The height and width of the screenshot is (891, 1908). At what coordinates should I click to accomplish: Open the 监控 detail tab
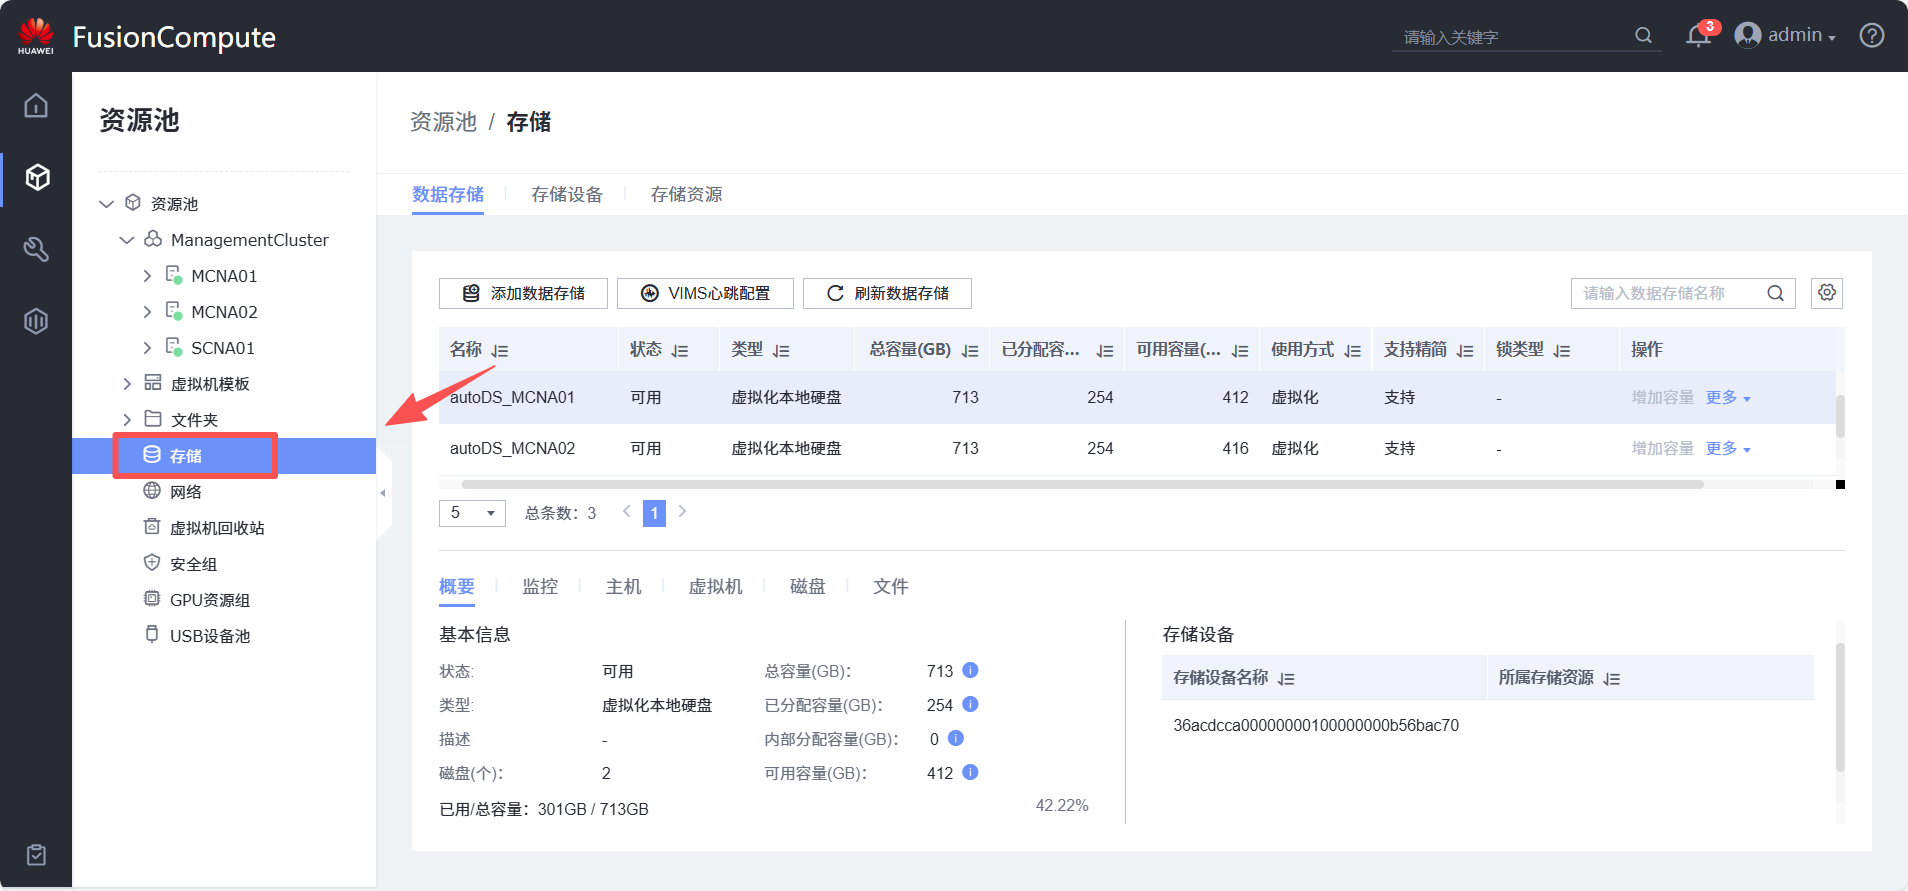[x=540, y=586]
